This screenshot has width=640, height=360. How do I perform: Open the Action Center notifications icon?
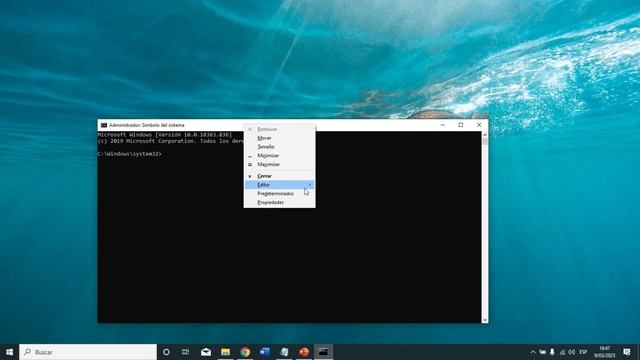pyautogui.click(x=627, y=352)
